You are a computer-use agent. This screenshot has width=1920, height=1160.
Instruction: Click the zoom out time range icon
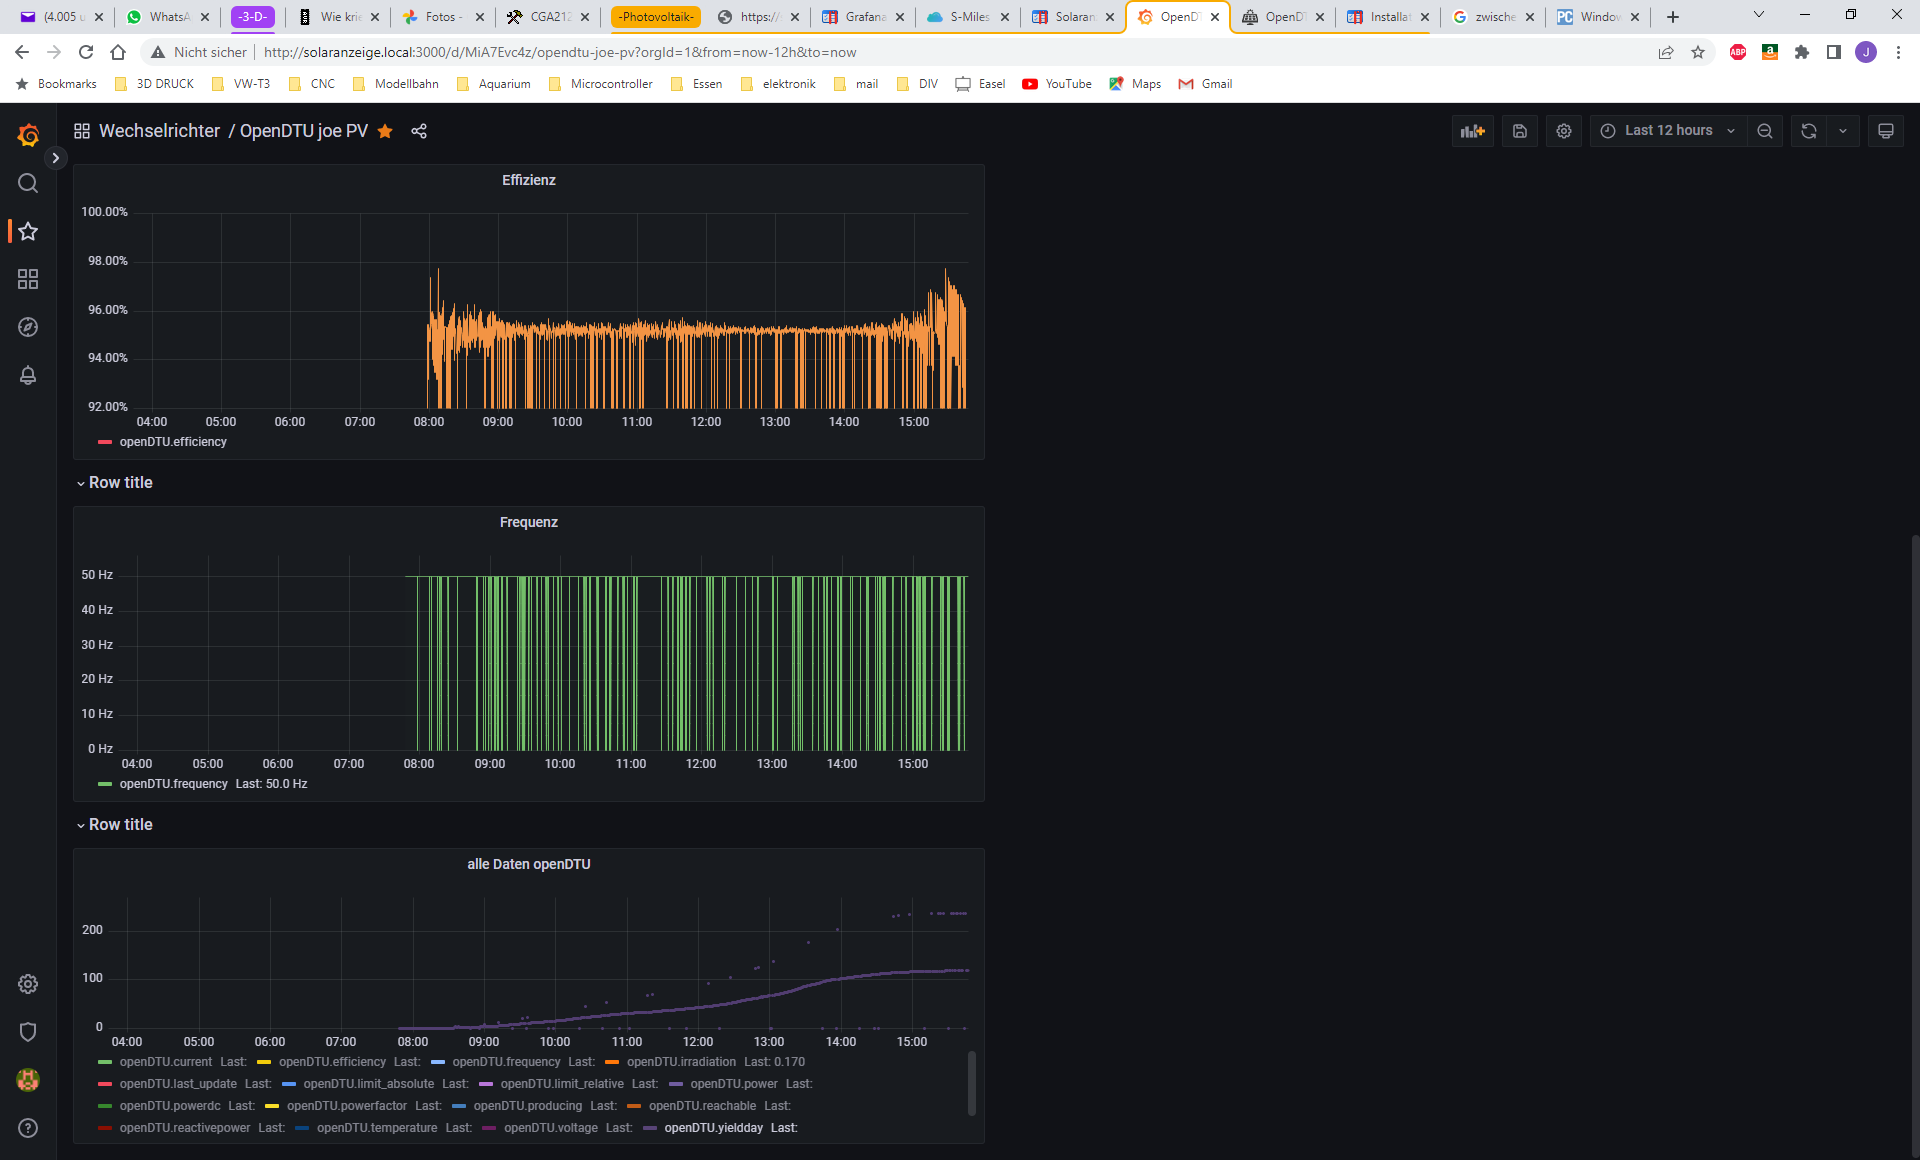(x=1765, y=131)
